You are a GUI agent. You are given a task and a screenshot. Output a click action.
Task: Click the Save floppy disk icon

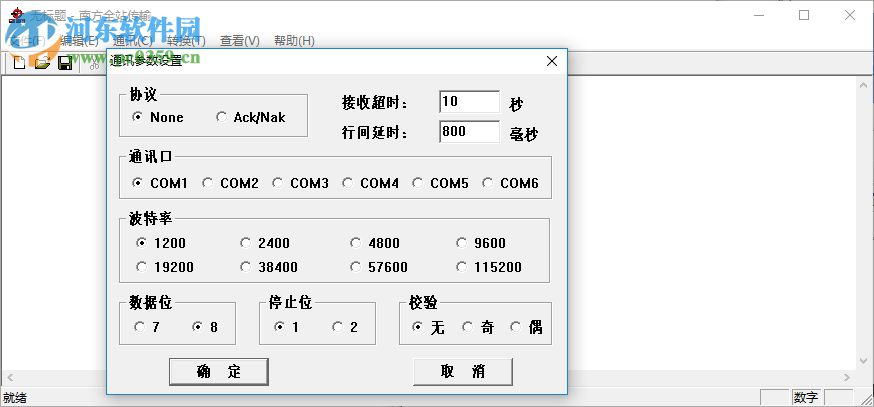(65, 63)
